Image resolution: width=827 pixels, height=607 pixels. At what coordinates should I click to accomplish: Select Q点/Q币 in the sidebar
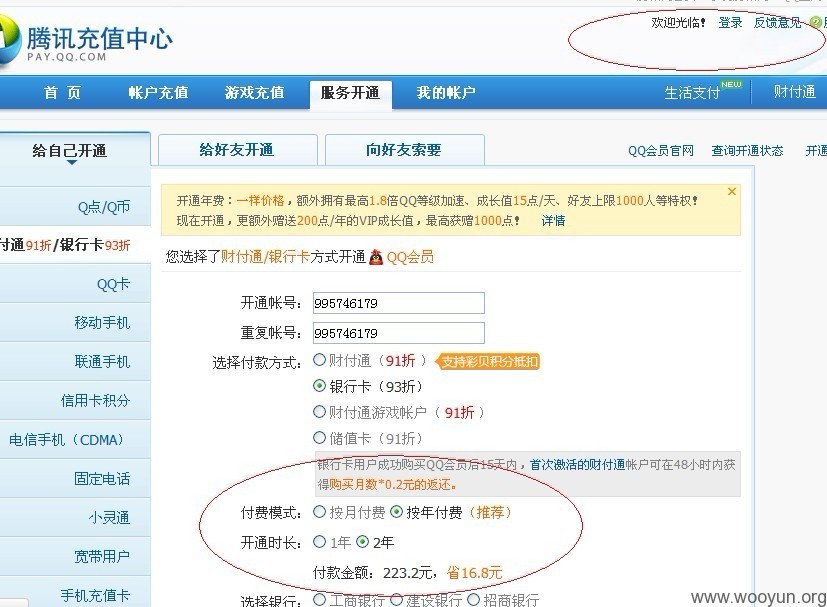click(x=104, y=207)
